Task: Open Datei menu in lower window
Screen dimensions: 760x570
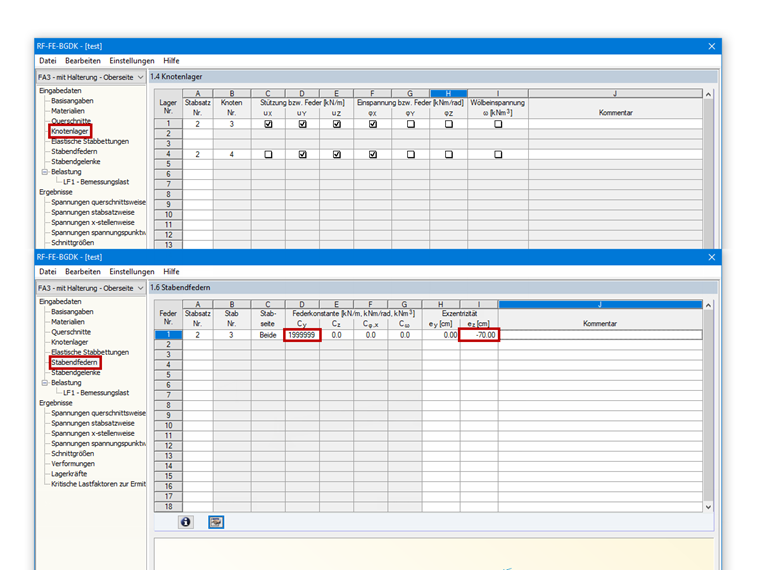Action: coord(48,271)
